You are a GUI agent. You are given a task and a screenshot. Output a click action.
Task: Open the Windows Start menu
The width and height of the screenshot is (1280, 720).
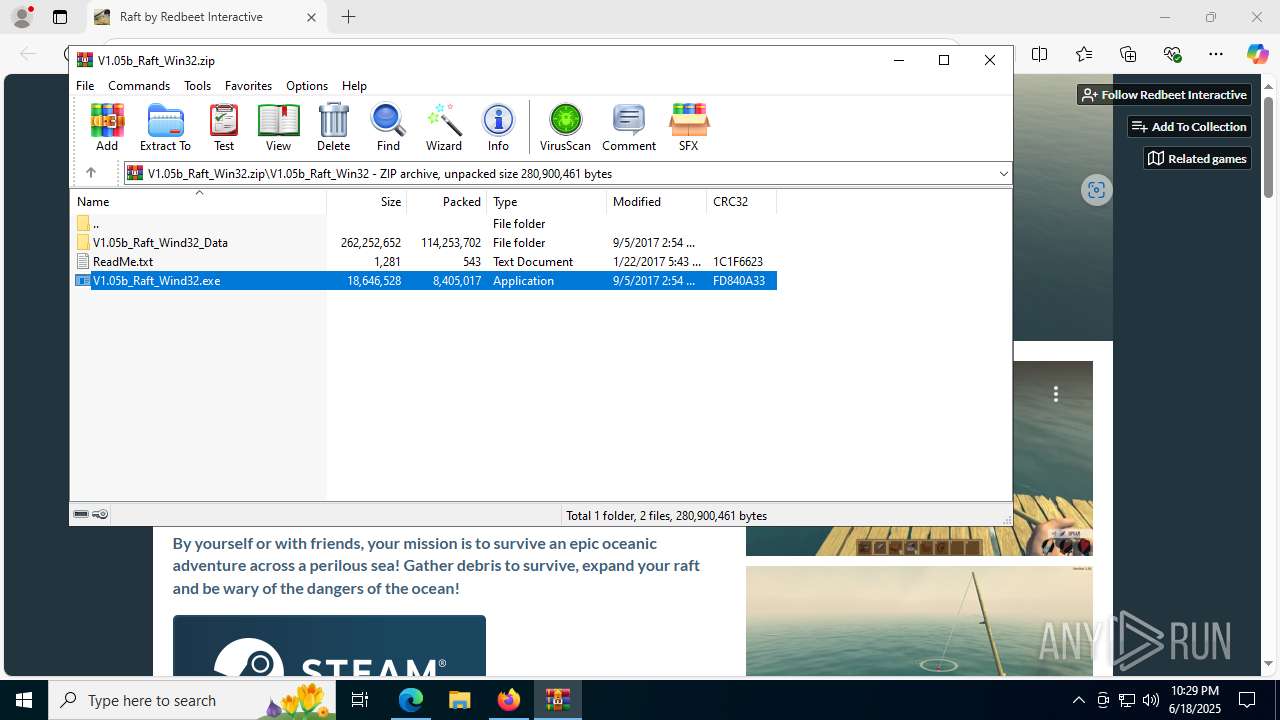pyautogui.click(x=24, y=700)
